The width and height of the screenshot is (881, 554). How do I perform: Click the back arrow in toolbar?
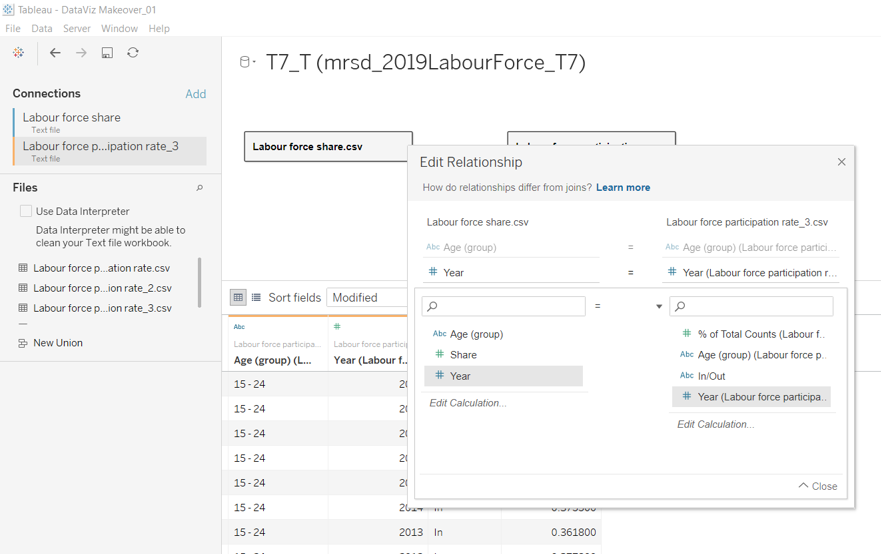(x=55, y=53)
